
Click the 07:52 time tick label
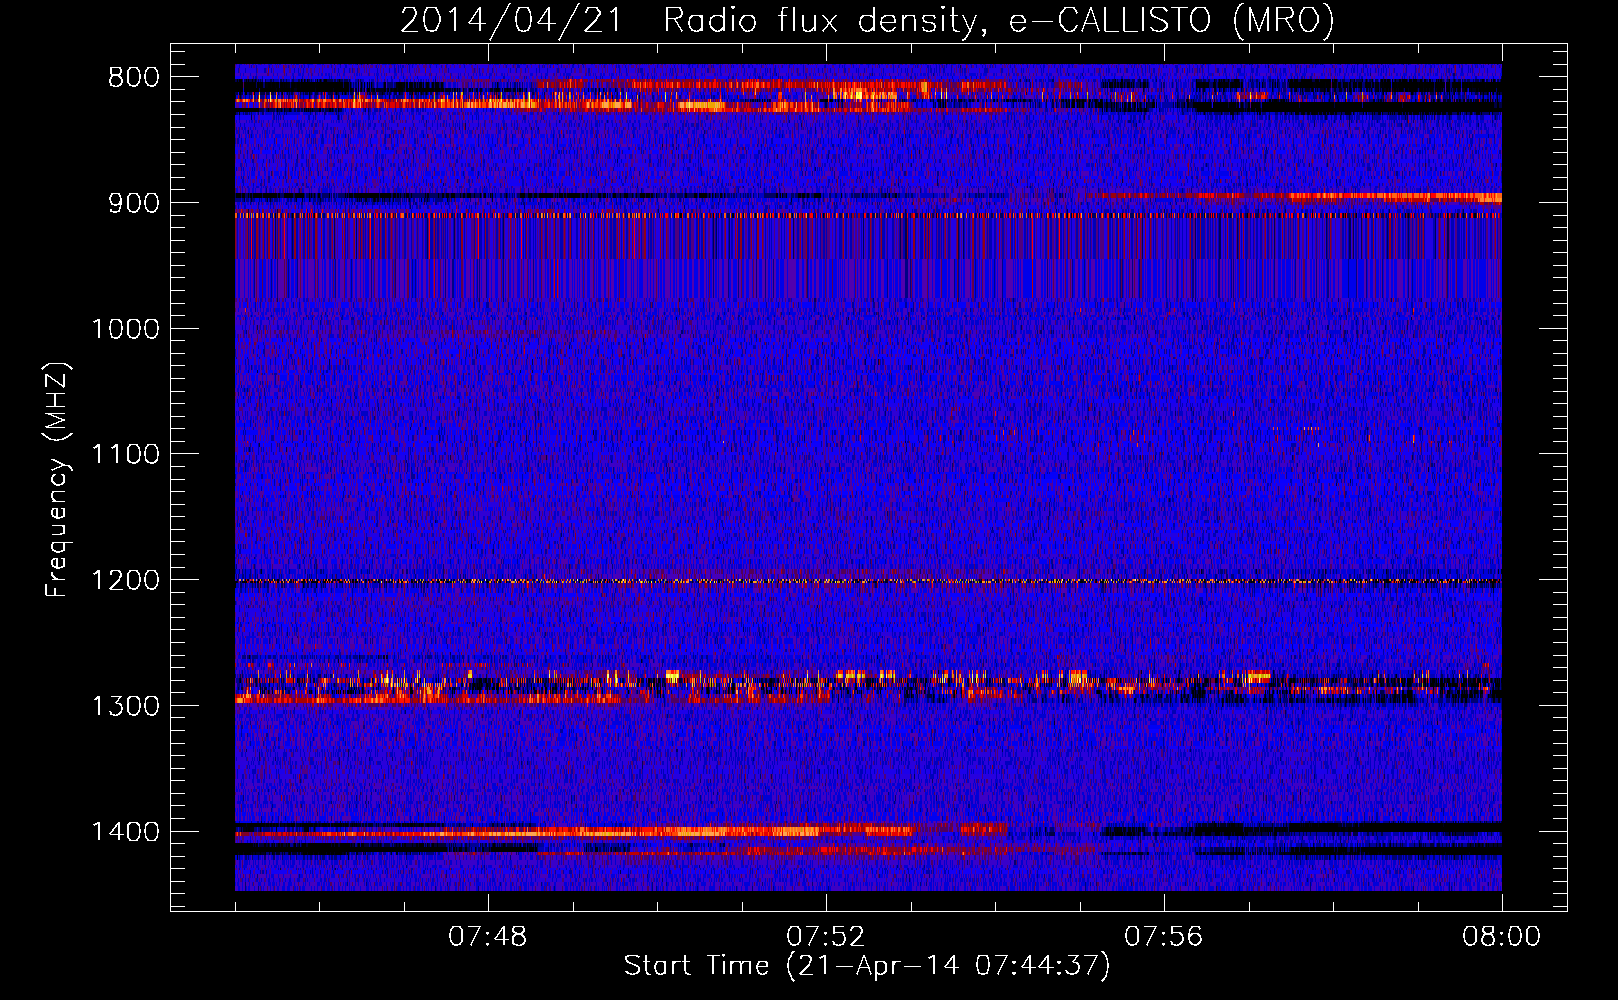click(x=826, y=937)
